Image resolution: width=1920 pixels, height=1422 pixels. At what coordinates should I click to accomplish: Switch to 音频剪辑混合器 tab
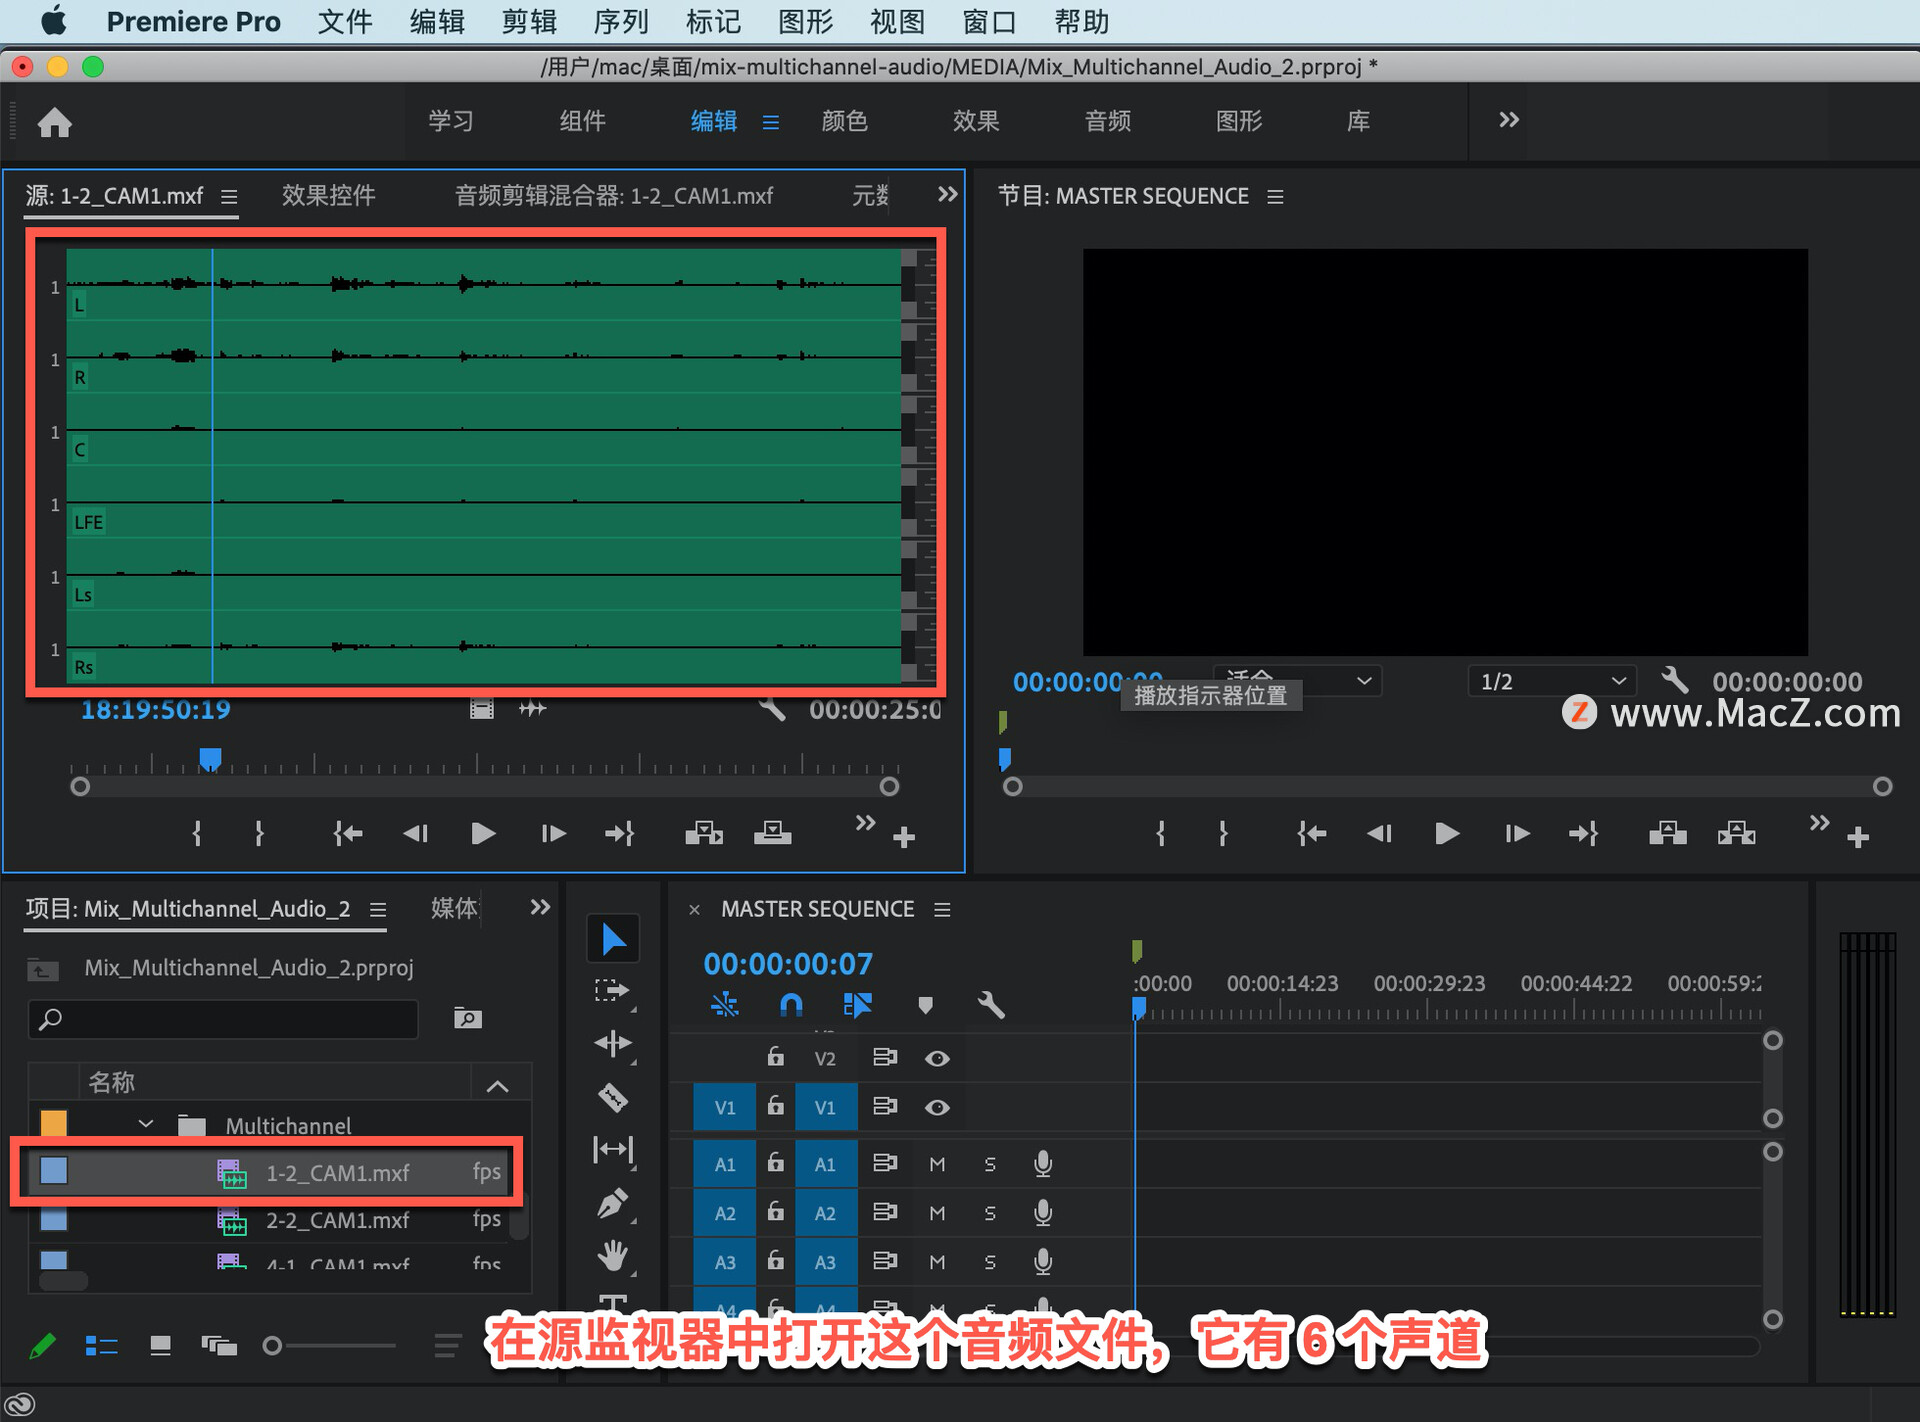click(x=614, y=196)
